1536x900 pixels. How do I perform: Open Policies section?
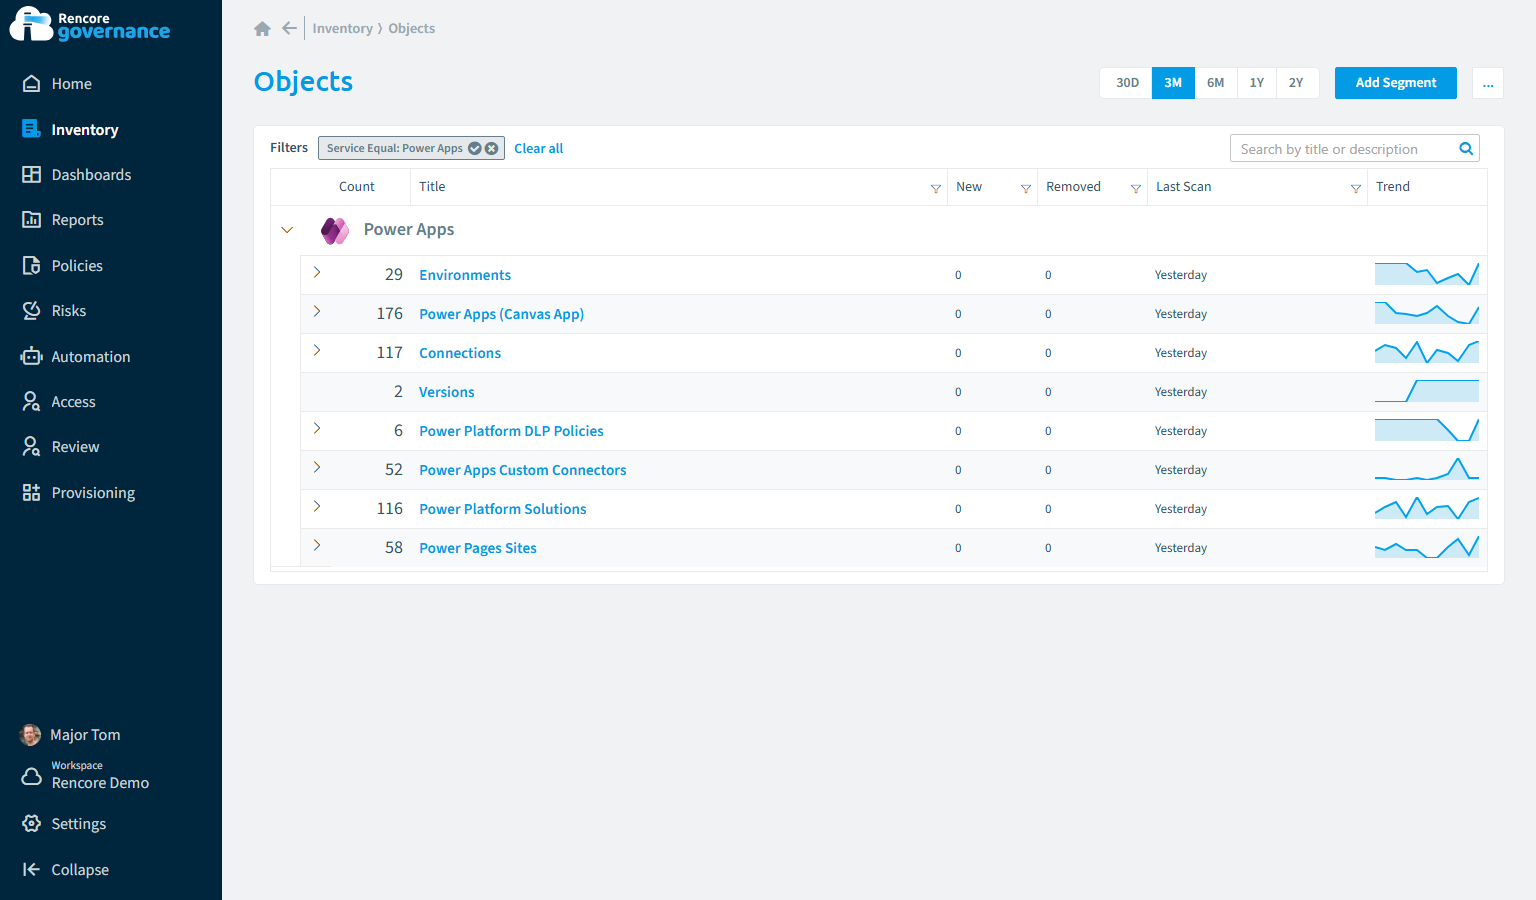(77, 266)
